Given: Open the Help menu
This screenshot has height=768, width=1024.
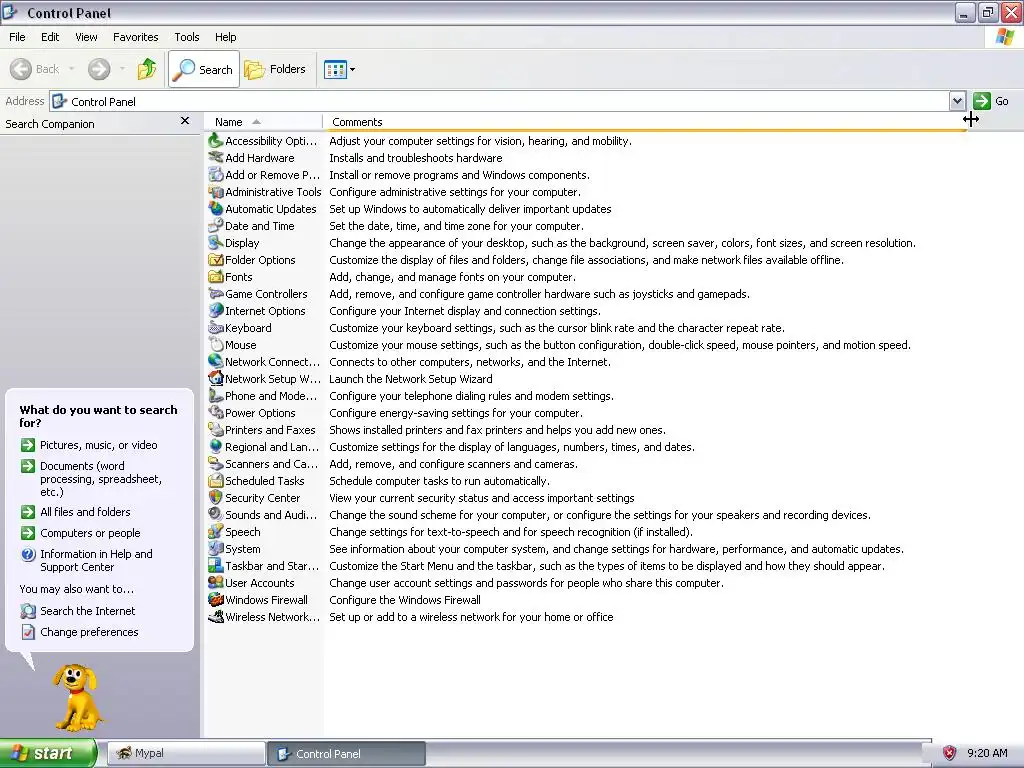Looking at the screenshot, I should click(x=225, y=37).
